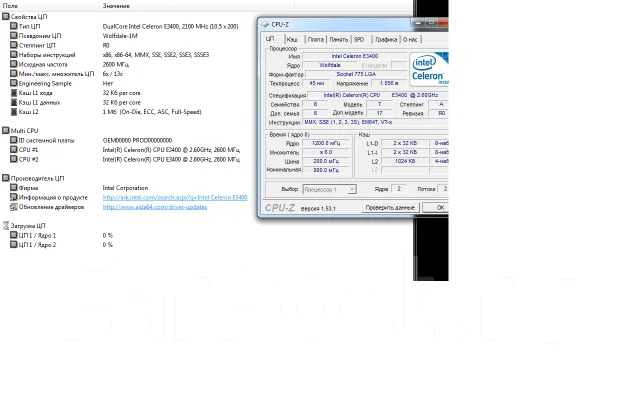The height and width of the screenshot is (400, 640).
Task: Click the icon beside ЦП1 / Ядро 2
Action: tap(13, 244)
